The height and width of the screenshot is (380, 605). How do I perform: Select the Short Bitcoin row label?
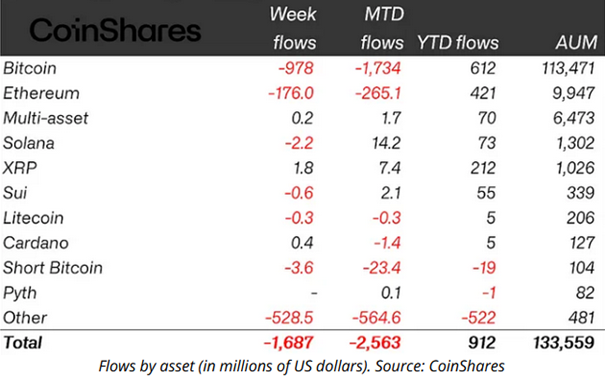click(x=53, y=268)
